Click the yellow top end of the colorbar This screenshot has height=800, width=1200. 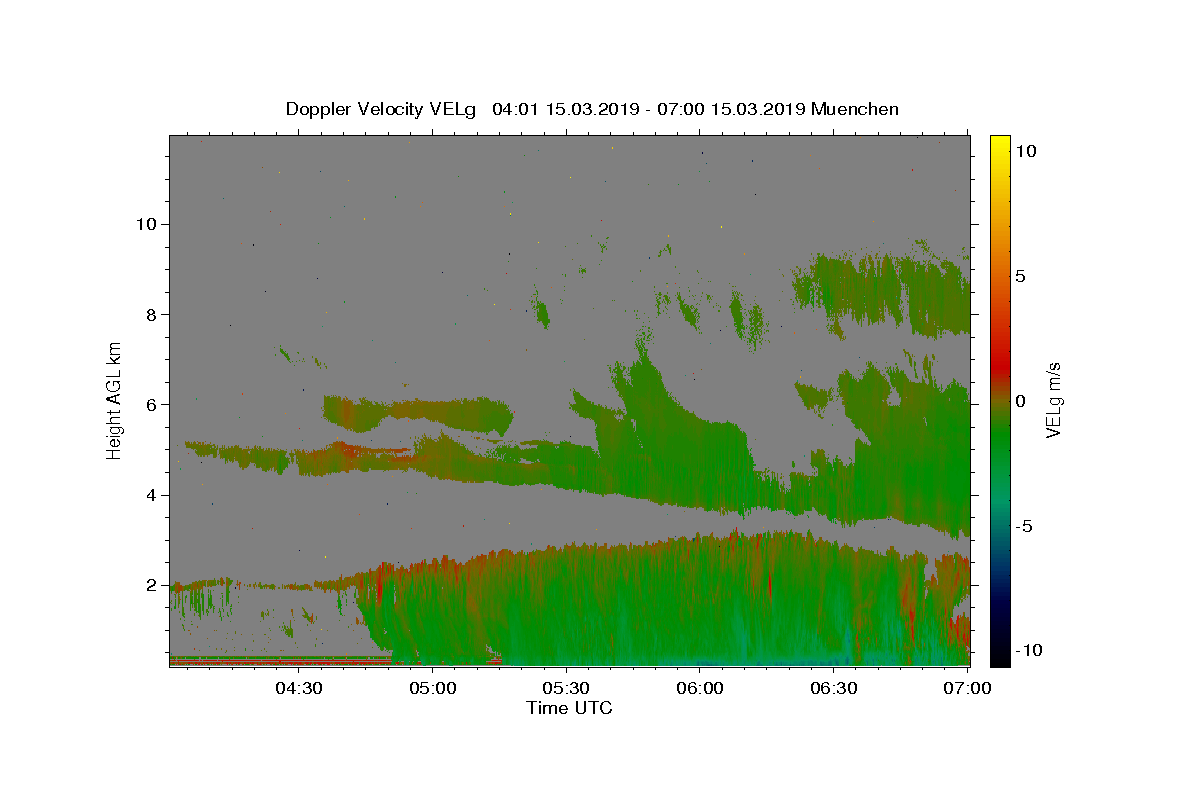(x=1000, y=142)
